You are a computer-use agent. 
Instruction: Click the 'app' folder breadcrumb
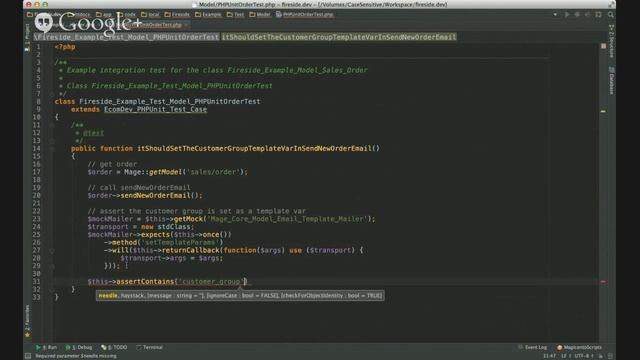click(x=104, y=15)
